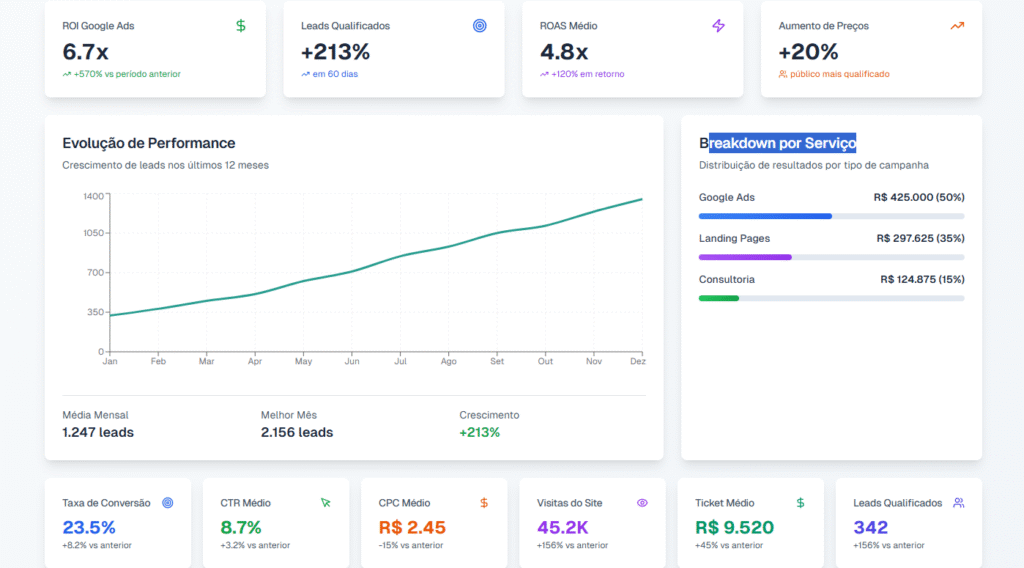Click the trending arrow icon in Aumento de Preços
This screenshot has width=1024, height=568.
coord(957,26)
